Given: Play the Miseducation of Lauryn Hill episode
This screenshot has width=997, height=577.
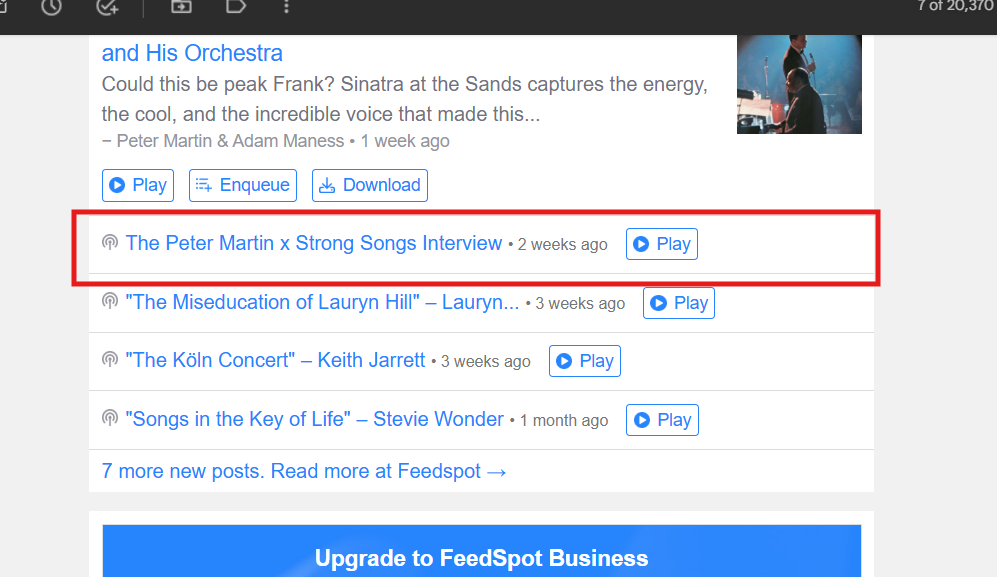Looking at the screenshot, I should tap(679, 303).
